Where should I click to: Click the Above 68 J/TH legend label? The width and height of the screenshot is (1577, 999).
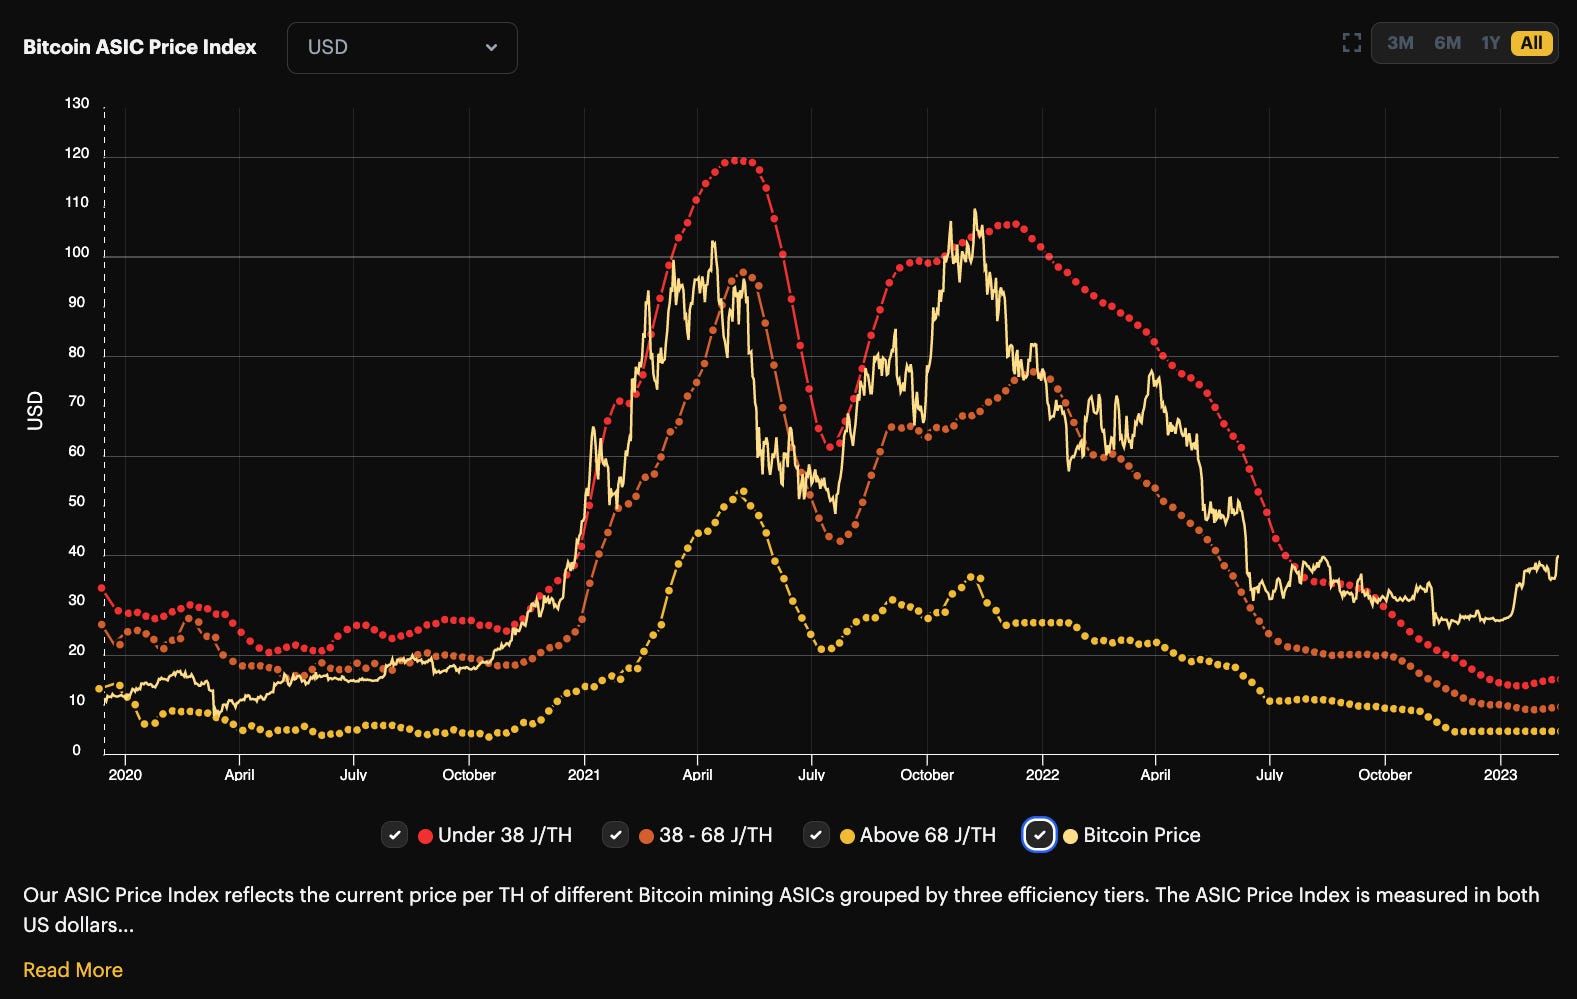(x=928, y=835)
